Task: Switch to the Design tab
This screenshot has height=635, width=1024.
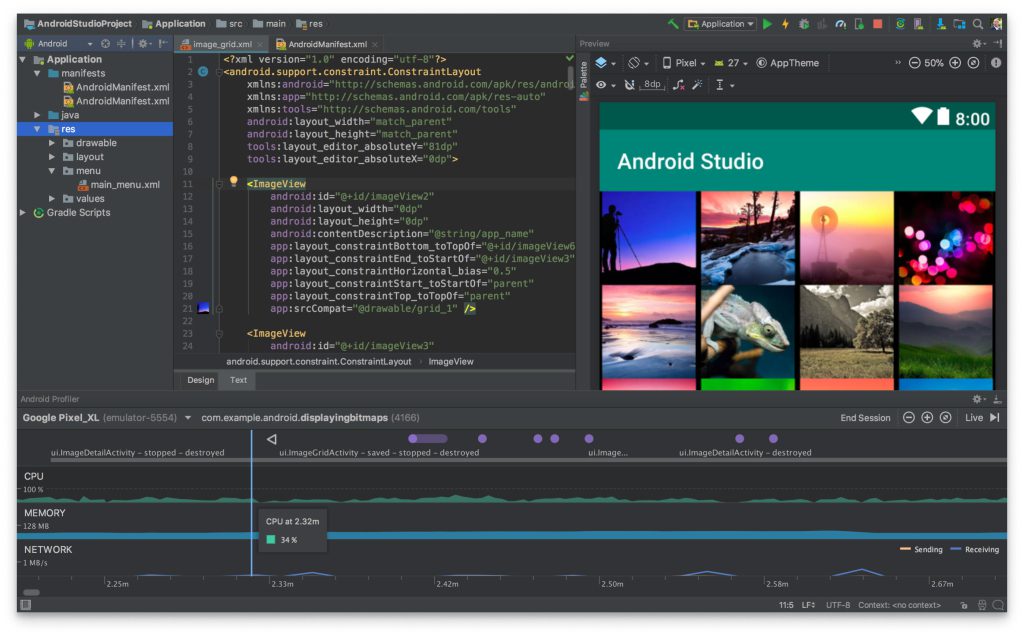Action: (200, 380)
